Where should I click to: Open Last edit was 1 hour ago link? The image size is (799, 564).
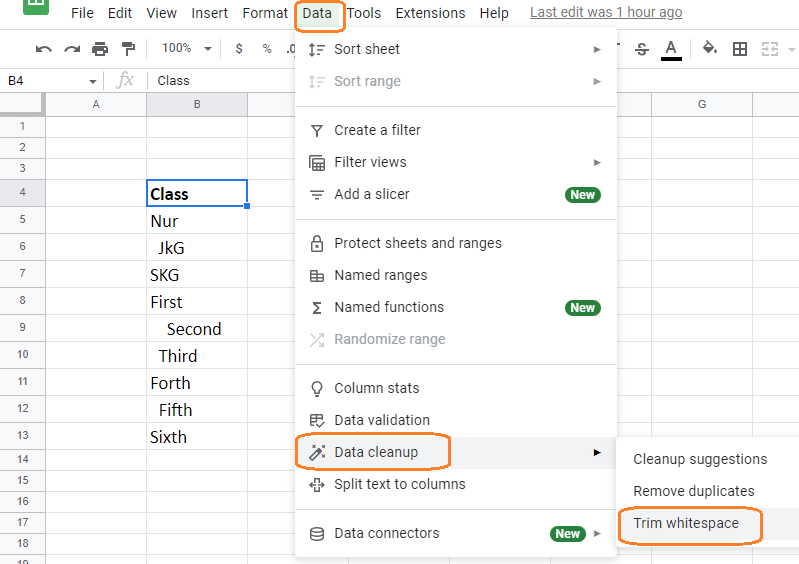(606, 12)
